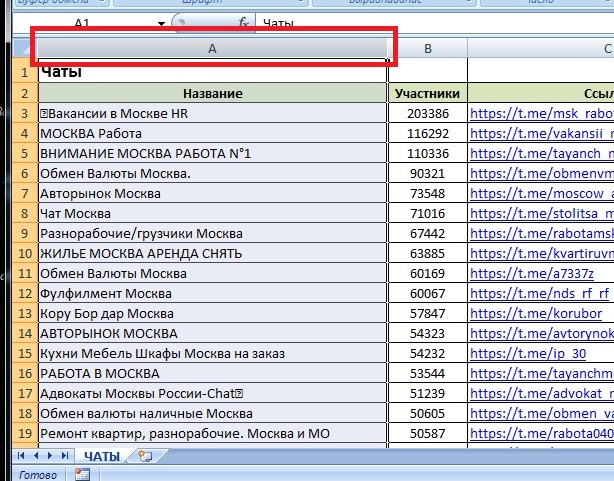Open the t.me/advokat link
This screenshot has width=614, height=481.
pos(542,393)
